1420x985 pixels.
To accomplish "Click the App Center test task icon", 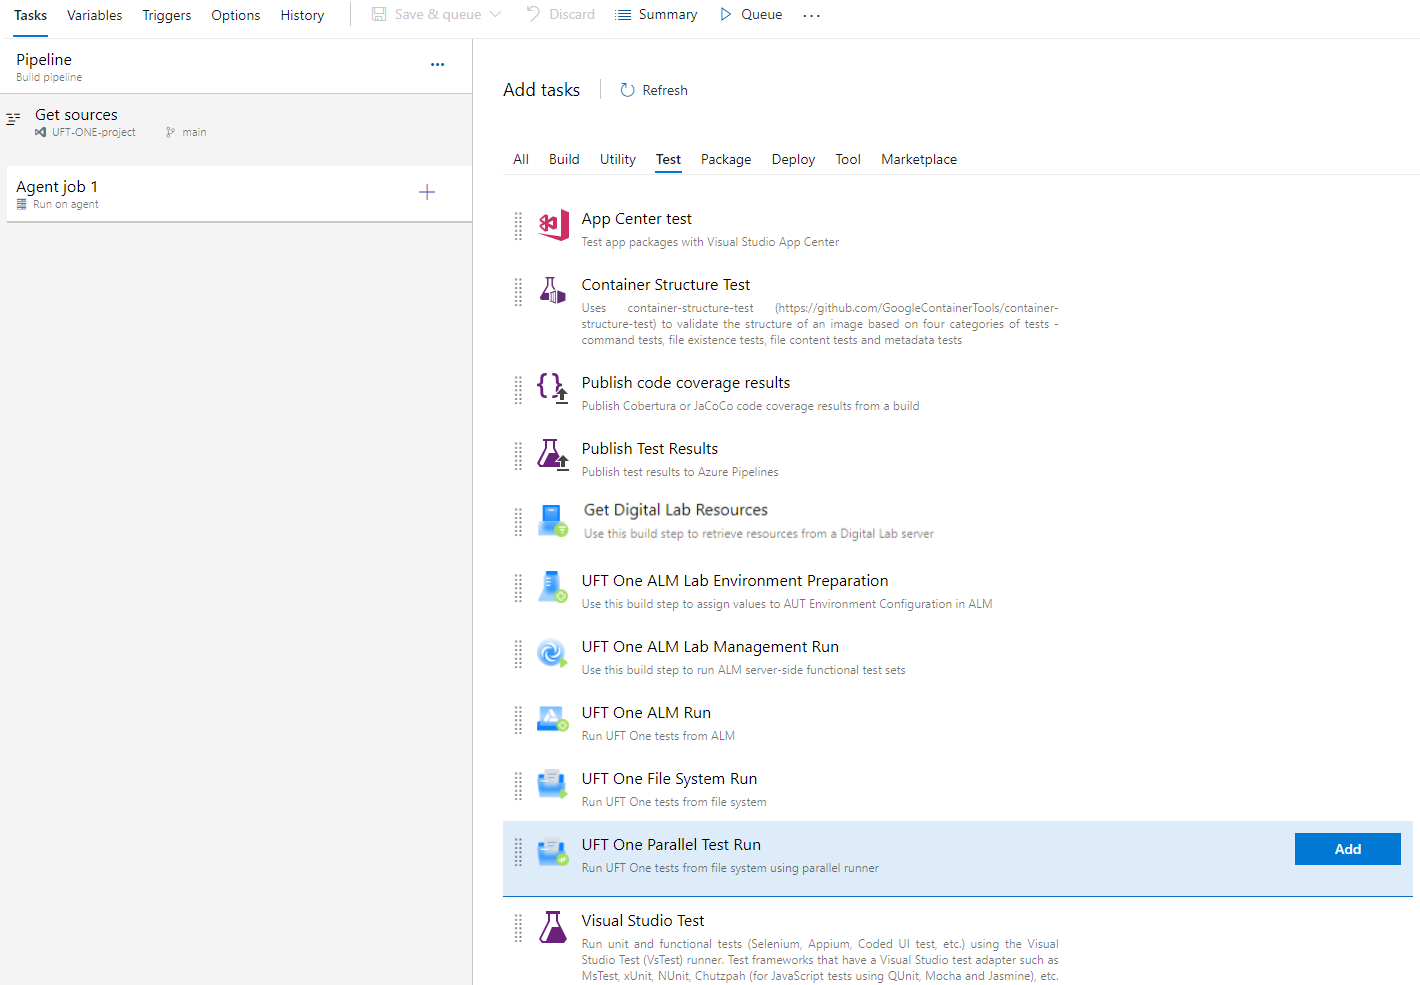I will (x=553, y=226).
